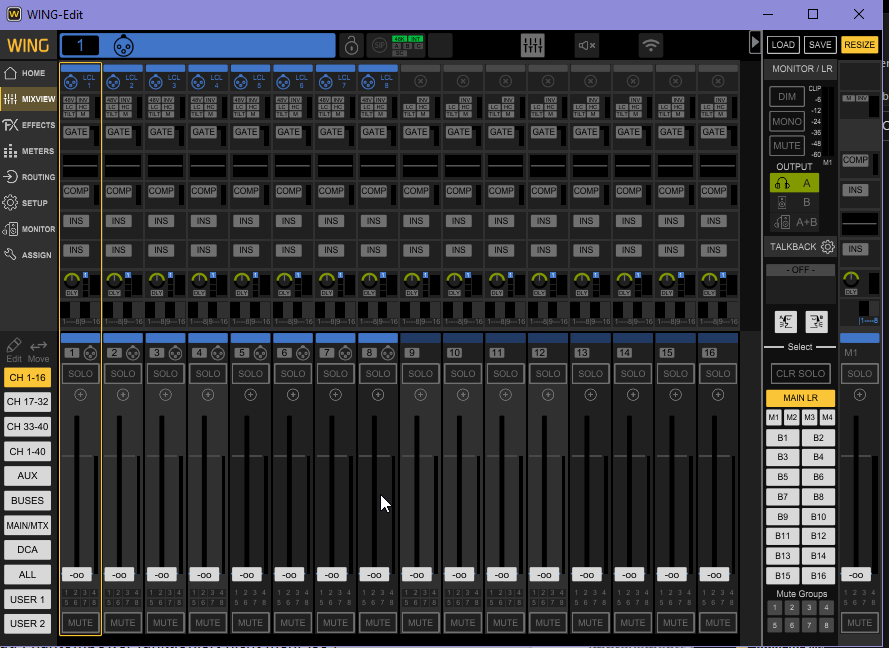The image size is (889, 648).
Task: Toggle the SIP solo-in-place icon
Action: tap(379, 45)
